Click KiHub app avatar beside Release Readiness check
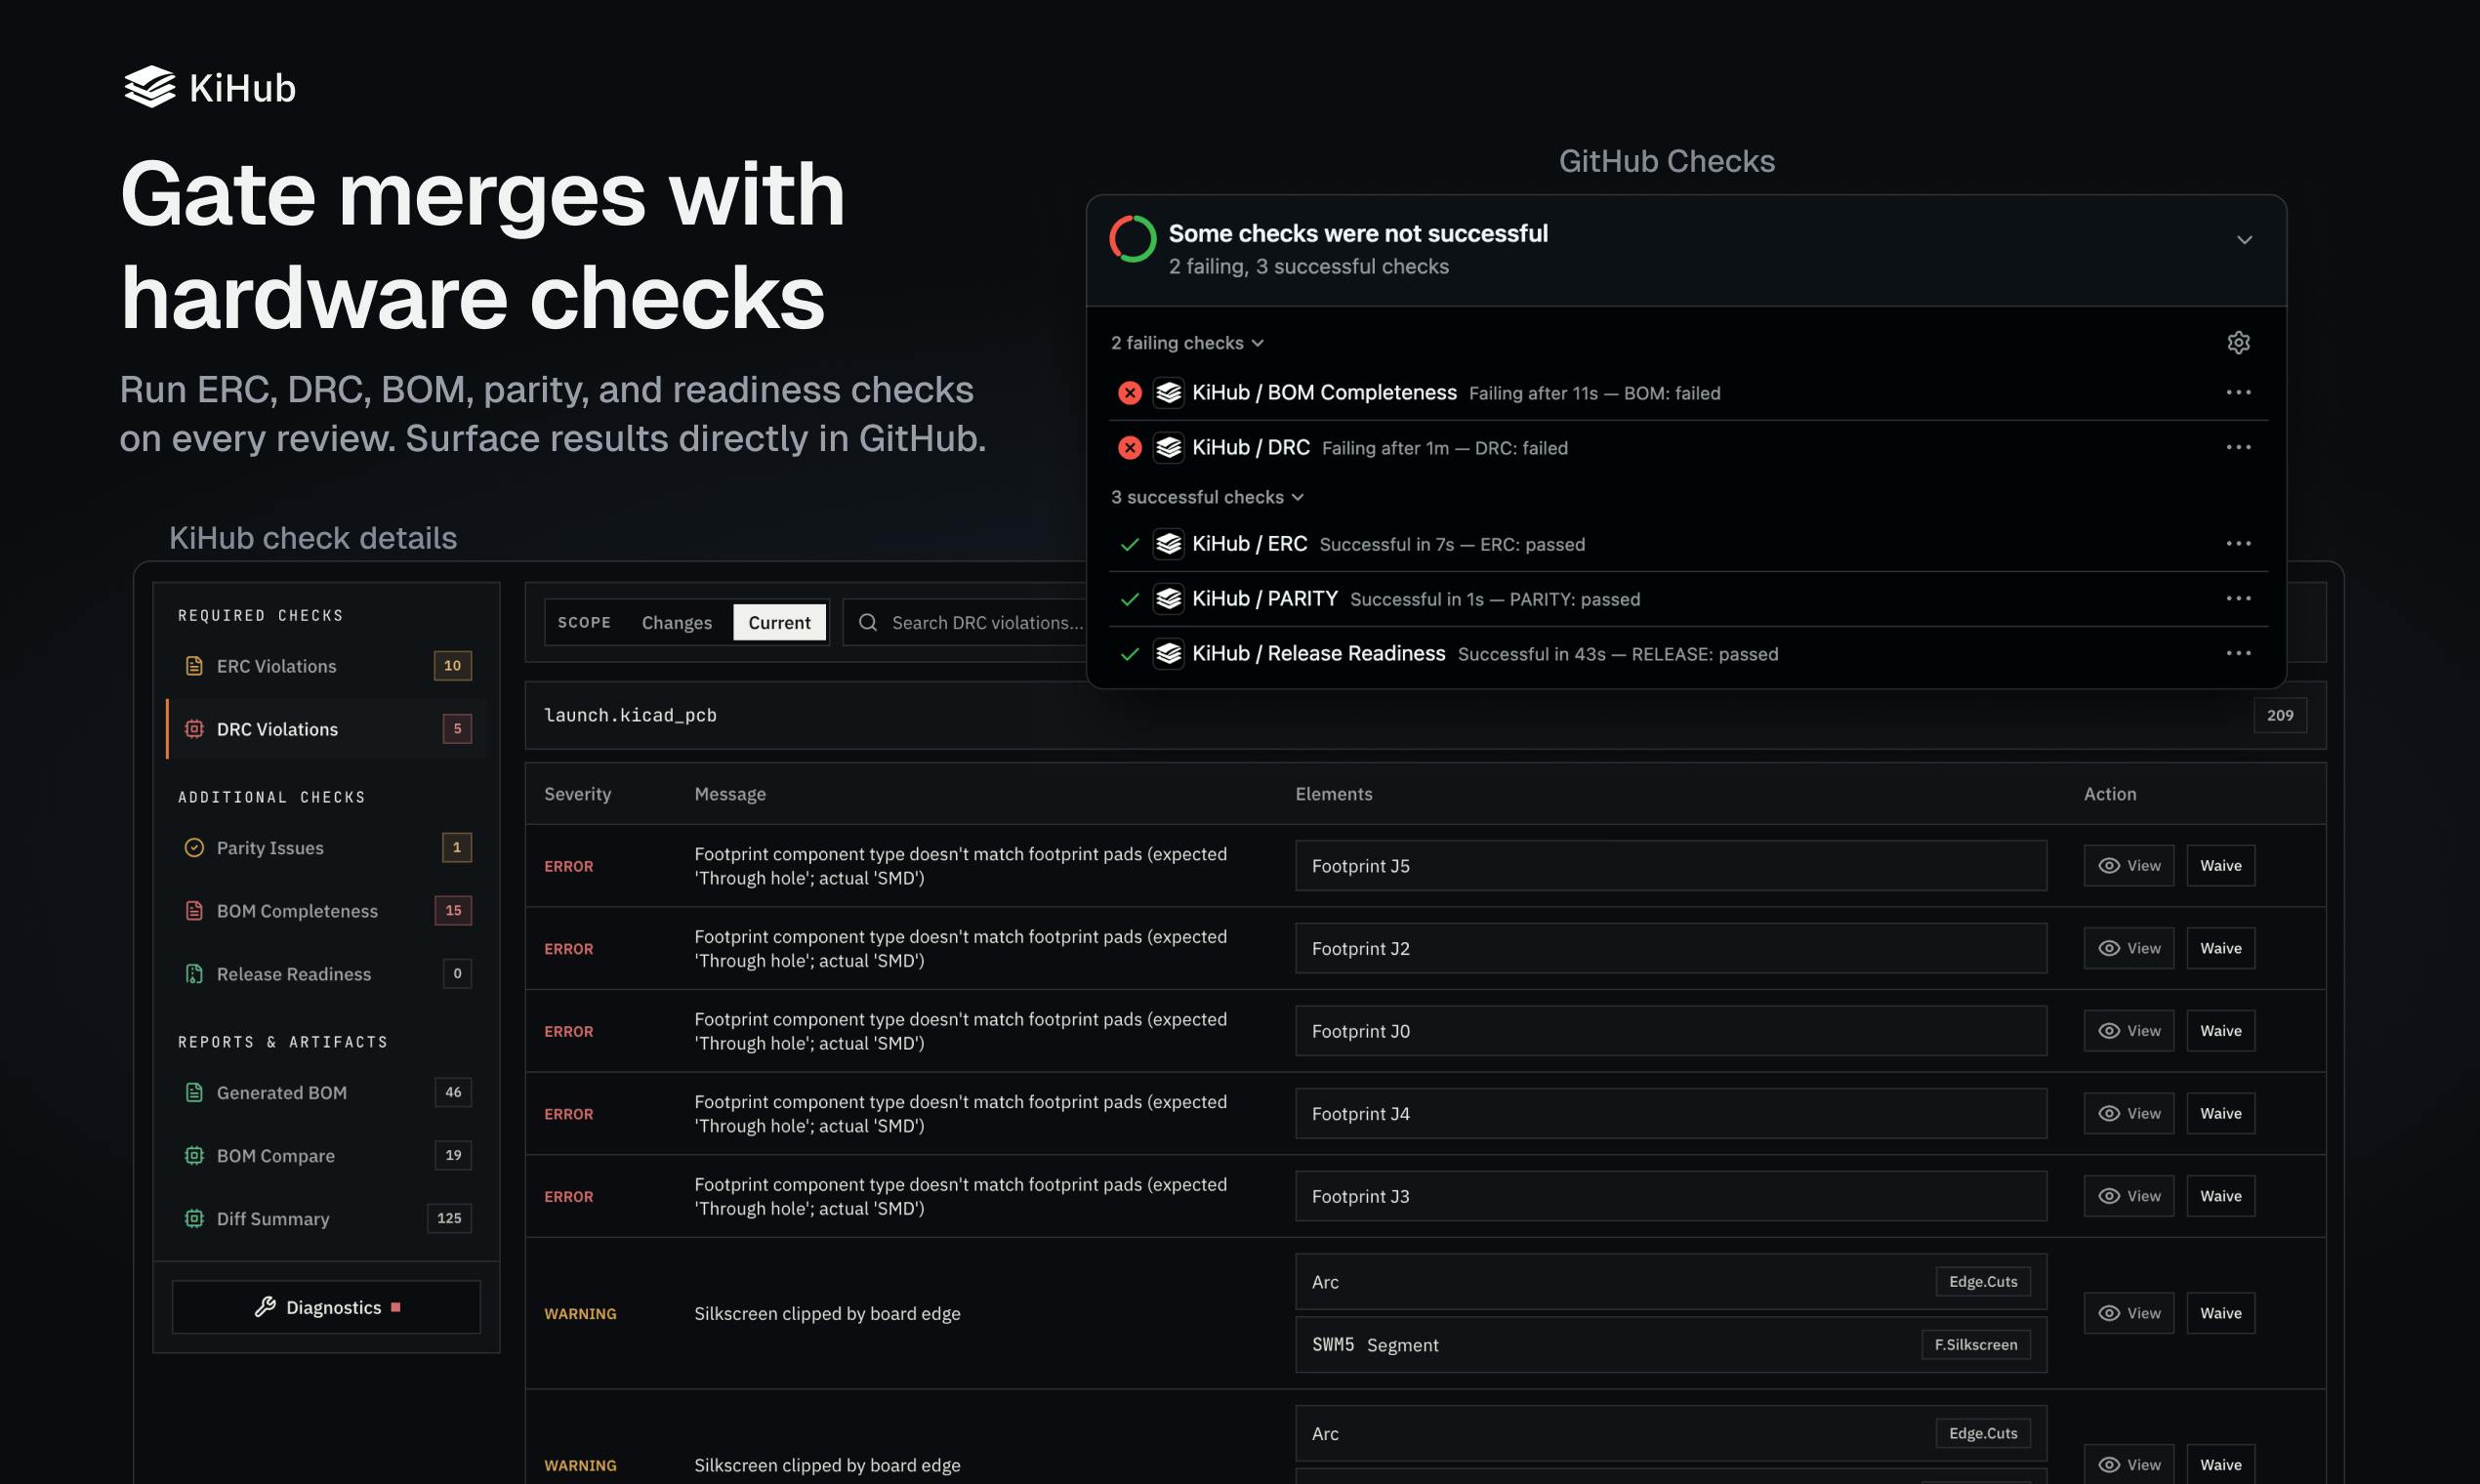The height and width of the screenshot is (1484, 2480). pyautogui.click(x=1168, y=654)
